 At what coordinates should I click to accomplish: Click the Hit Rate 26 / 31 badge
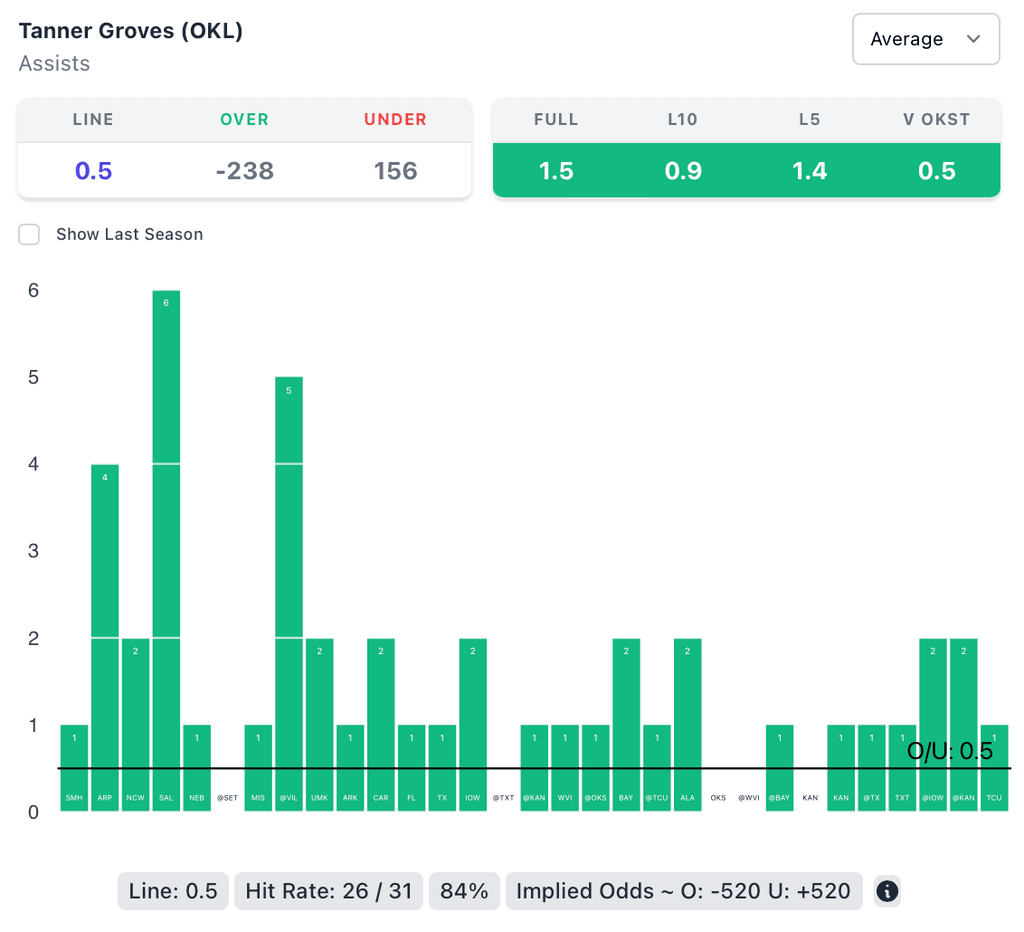tap(328, 891)
